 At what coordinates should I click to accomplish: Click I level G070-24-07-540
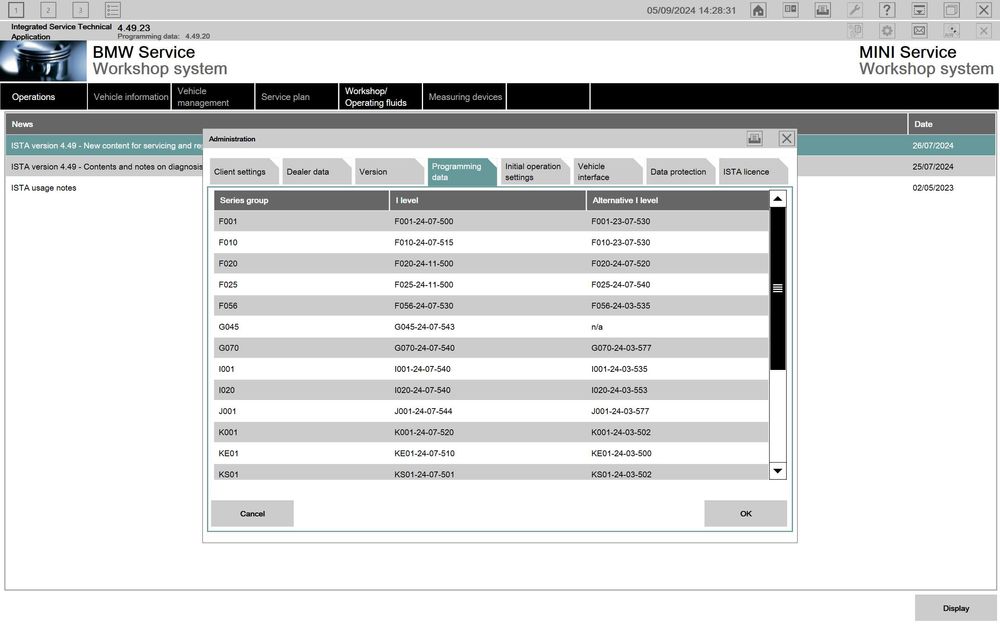point(424,348)
